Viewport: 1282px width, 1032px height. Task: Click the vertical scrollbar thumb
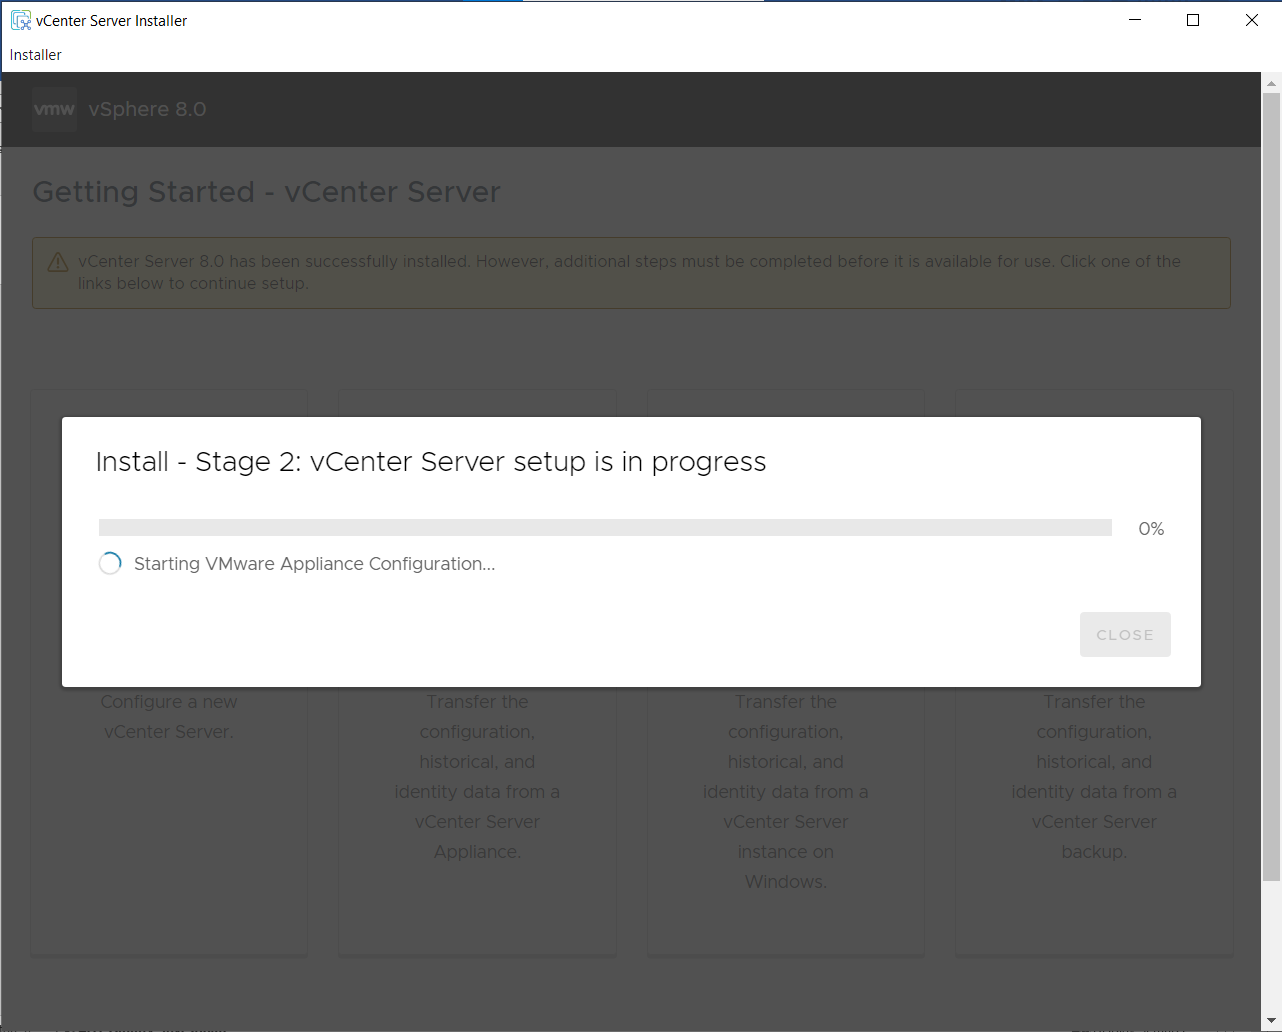(x=1271, y=488)
